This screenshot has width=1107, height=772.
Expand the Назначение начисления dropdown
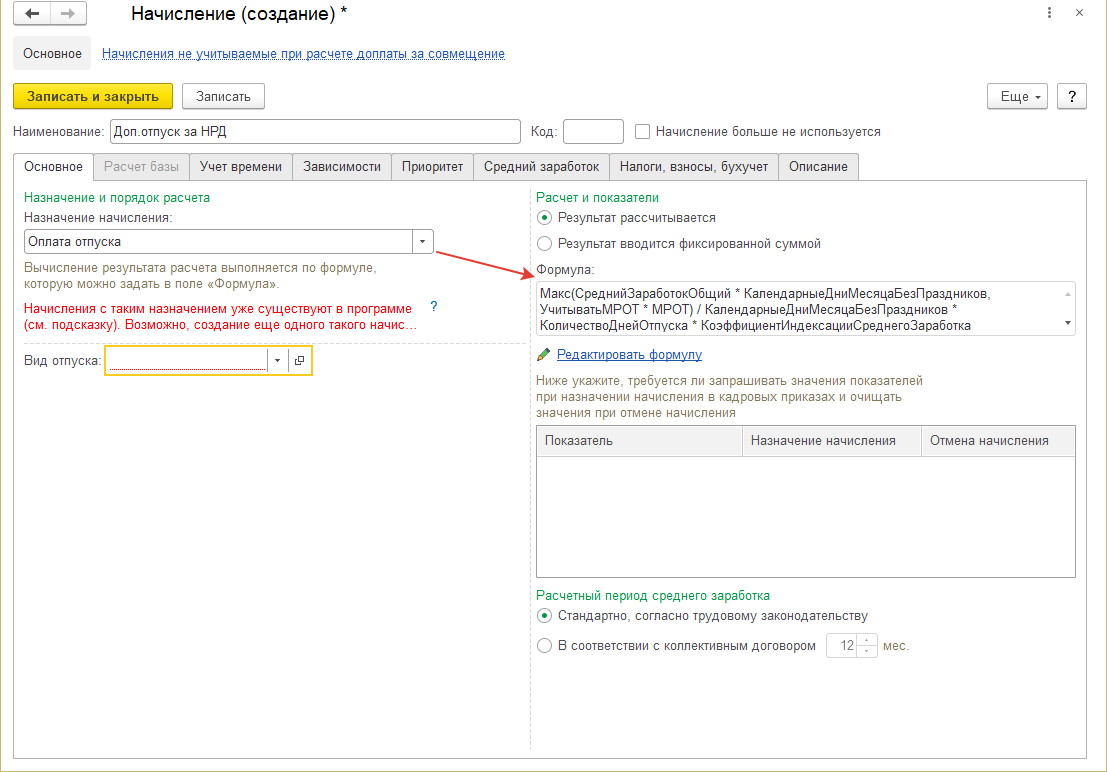point(423,242)
